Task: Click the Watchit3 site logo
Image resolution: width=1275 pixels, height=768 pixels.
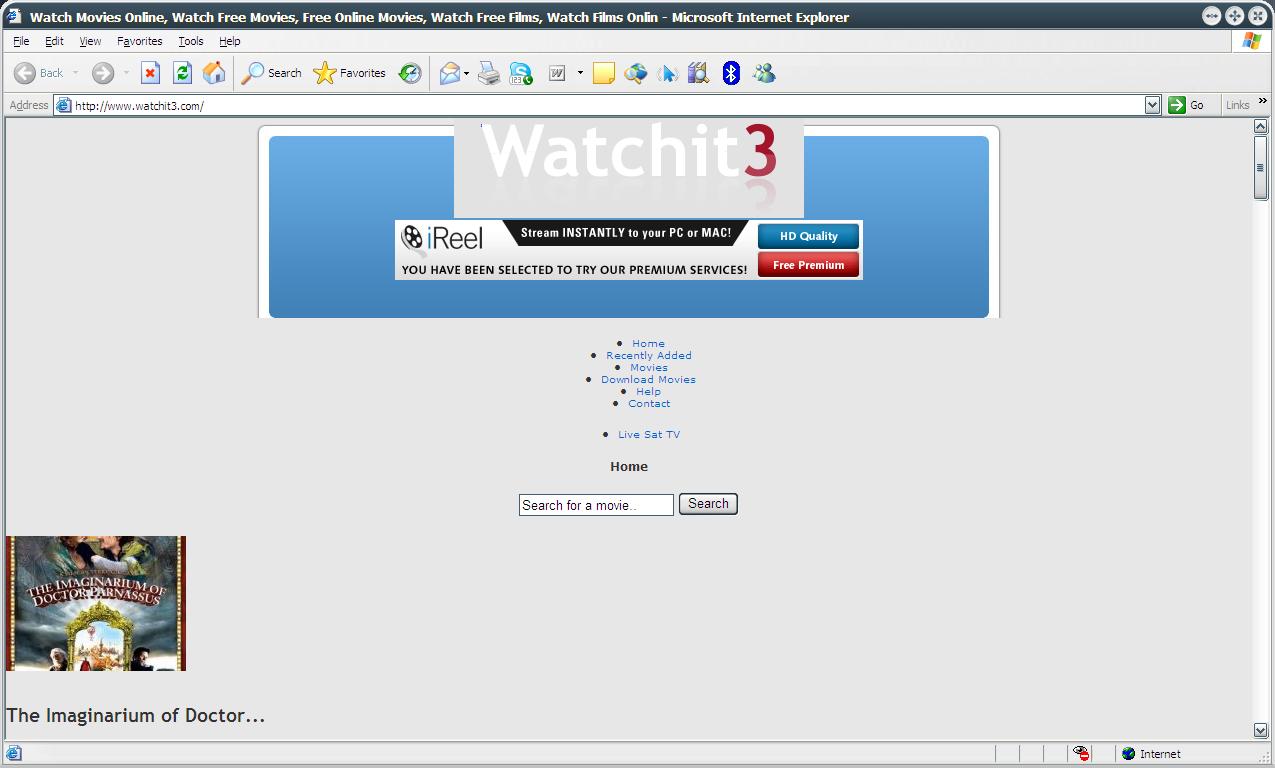Action: 629,168
